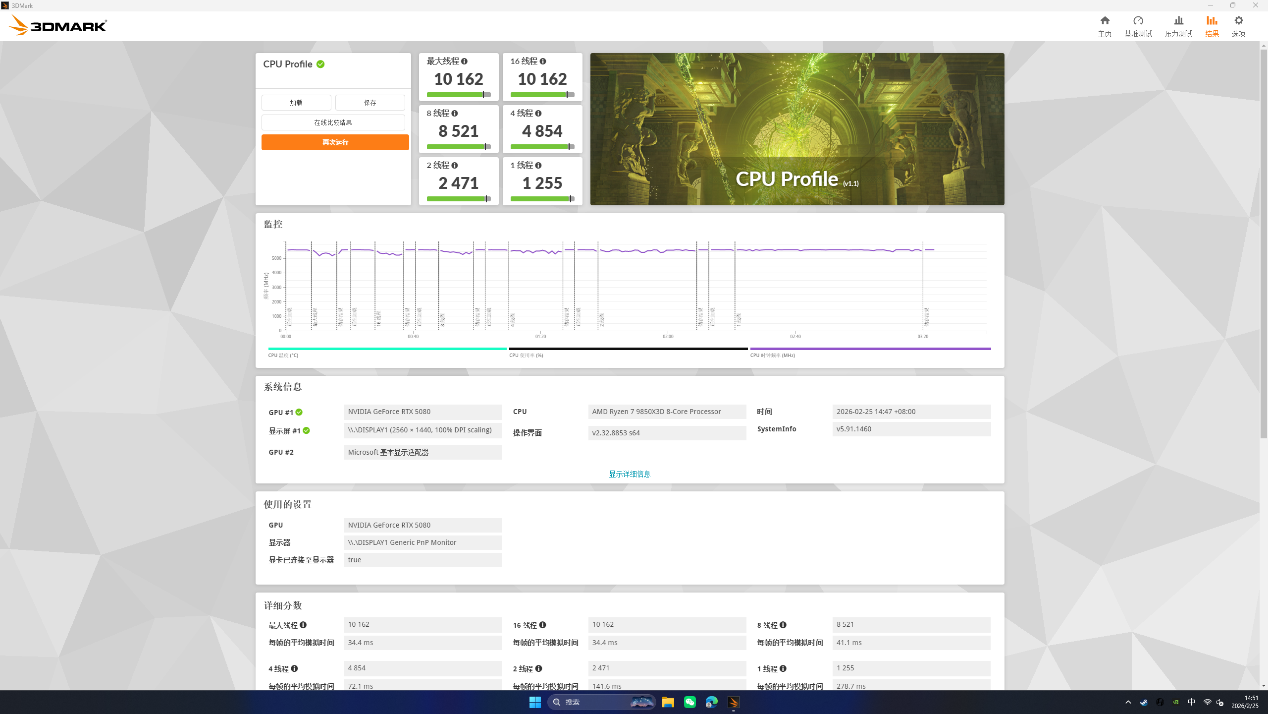This screenshot has width=1268, height=714.
Task: Open the Windows Start menu
Action: coord(535,703)
